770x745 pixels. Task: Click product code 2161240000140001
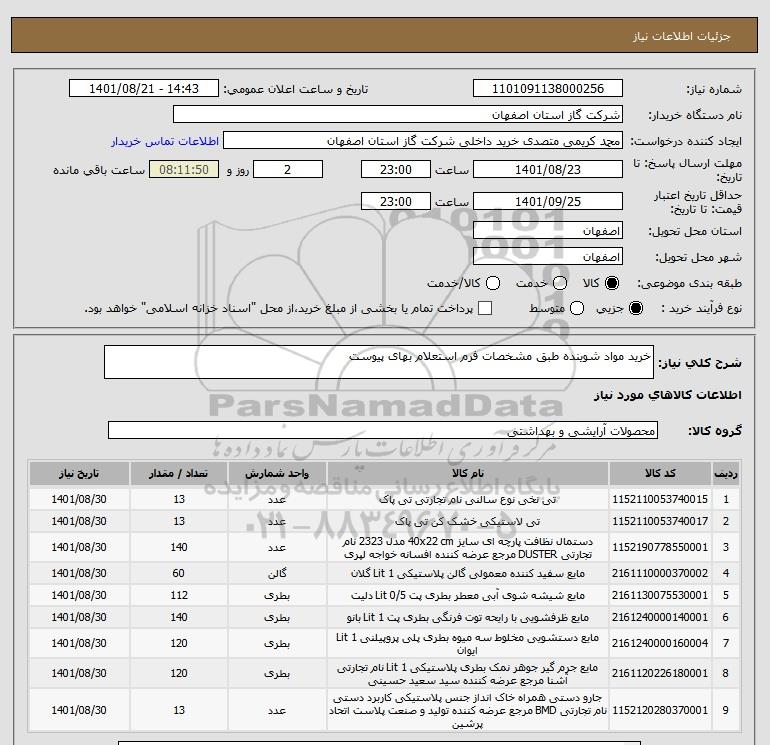pyautogui.click(x=660, y=617)
